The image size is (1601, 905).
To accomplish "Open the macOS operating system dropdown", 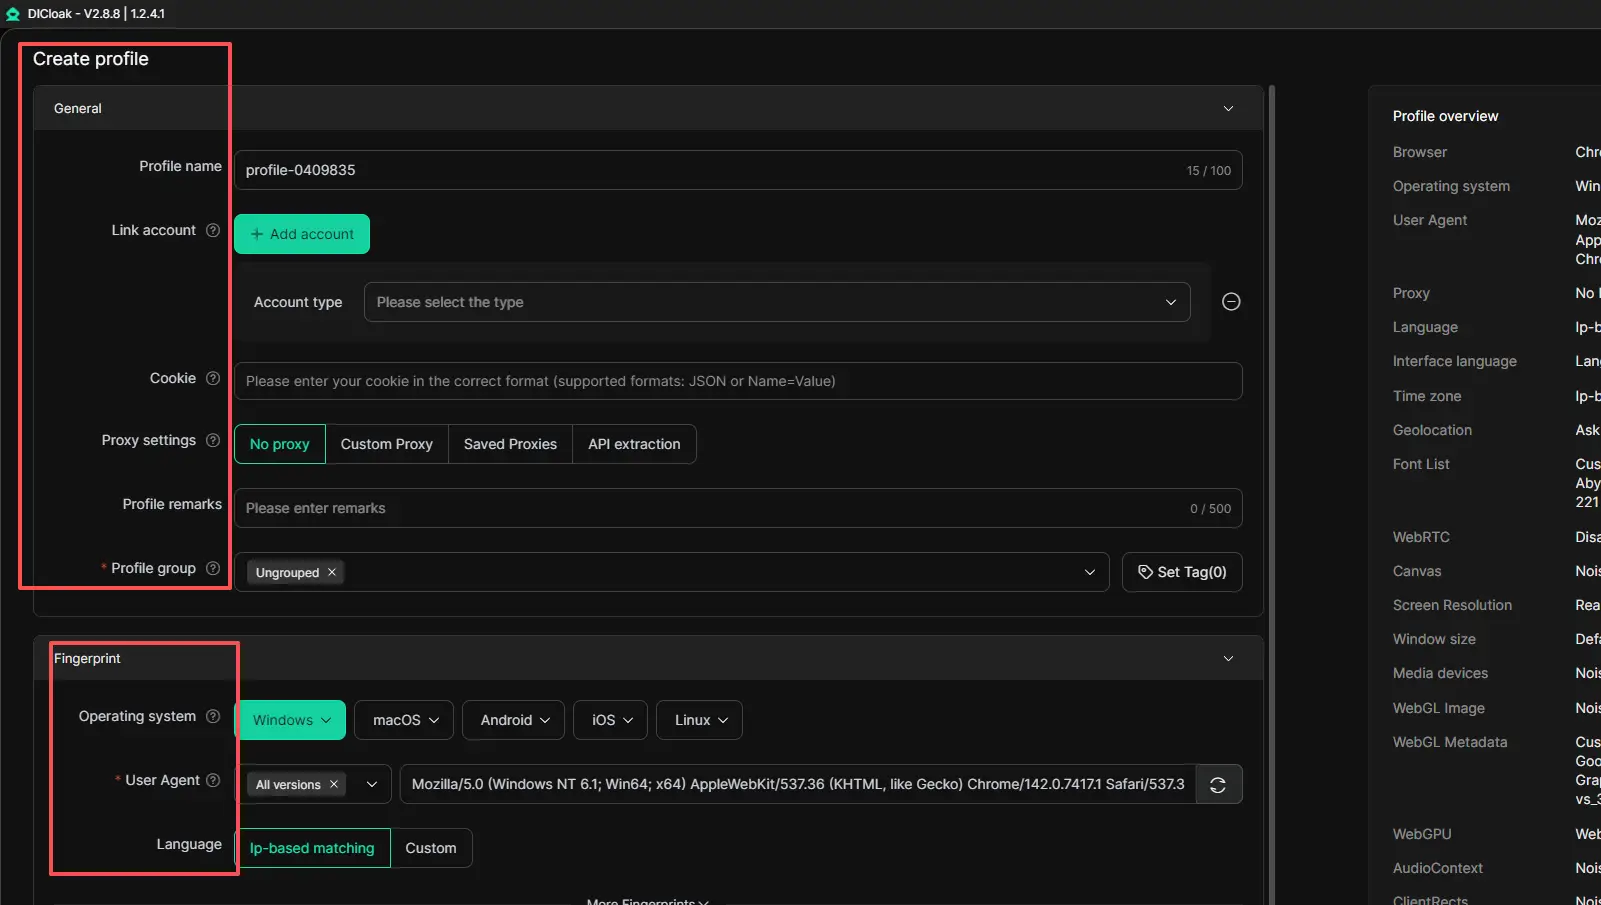I will (x=404, y=720).
